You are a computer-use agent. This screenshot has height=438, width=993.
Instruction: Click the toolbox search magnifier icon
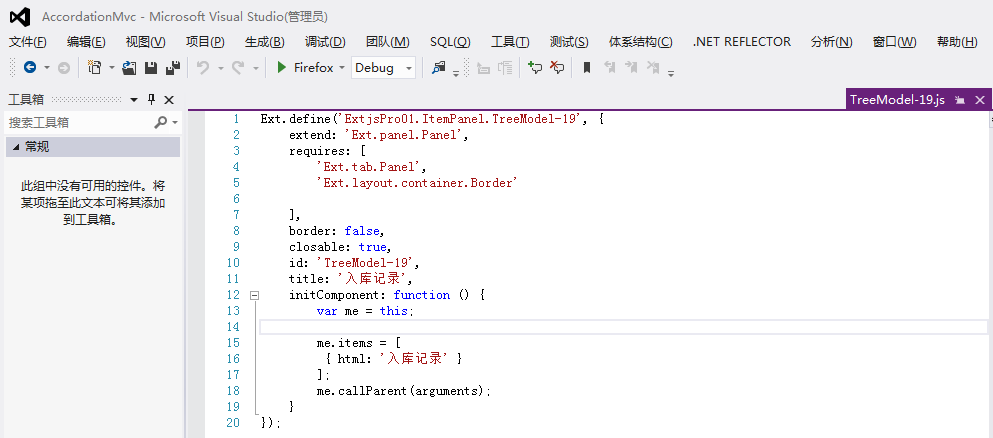[x=161, y=122]
